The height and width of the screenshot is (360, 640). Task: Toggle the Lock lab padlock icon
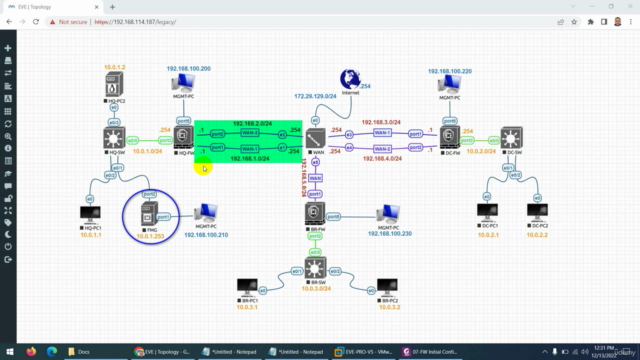pos(8,199)
